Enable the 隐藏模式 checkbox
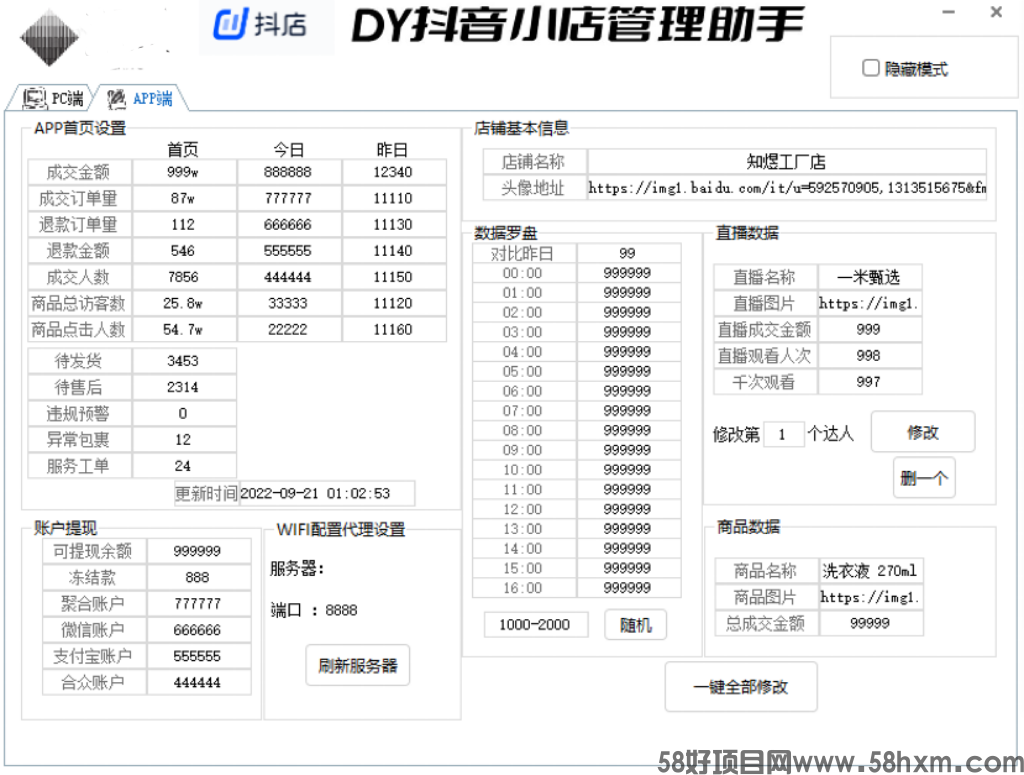 pos(871,68)
